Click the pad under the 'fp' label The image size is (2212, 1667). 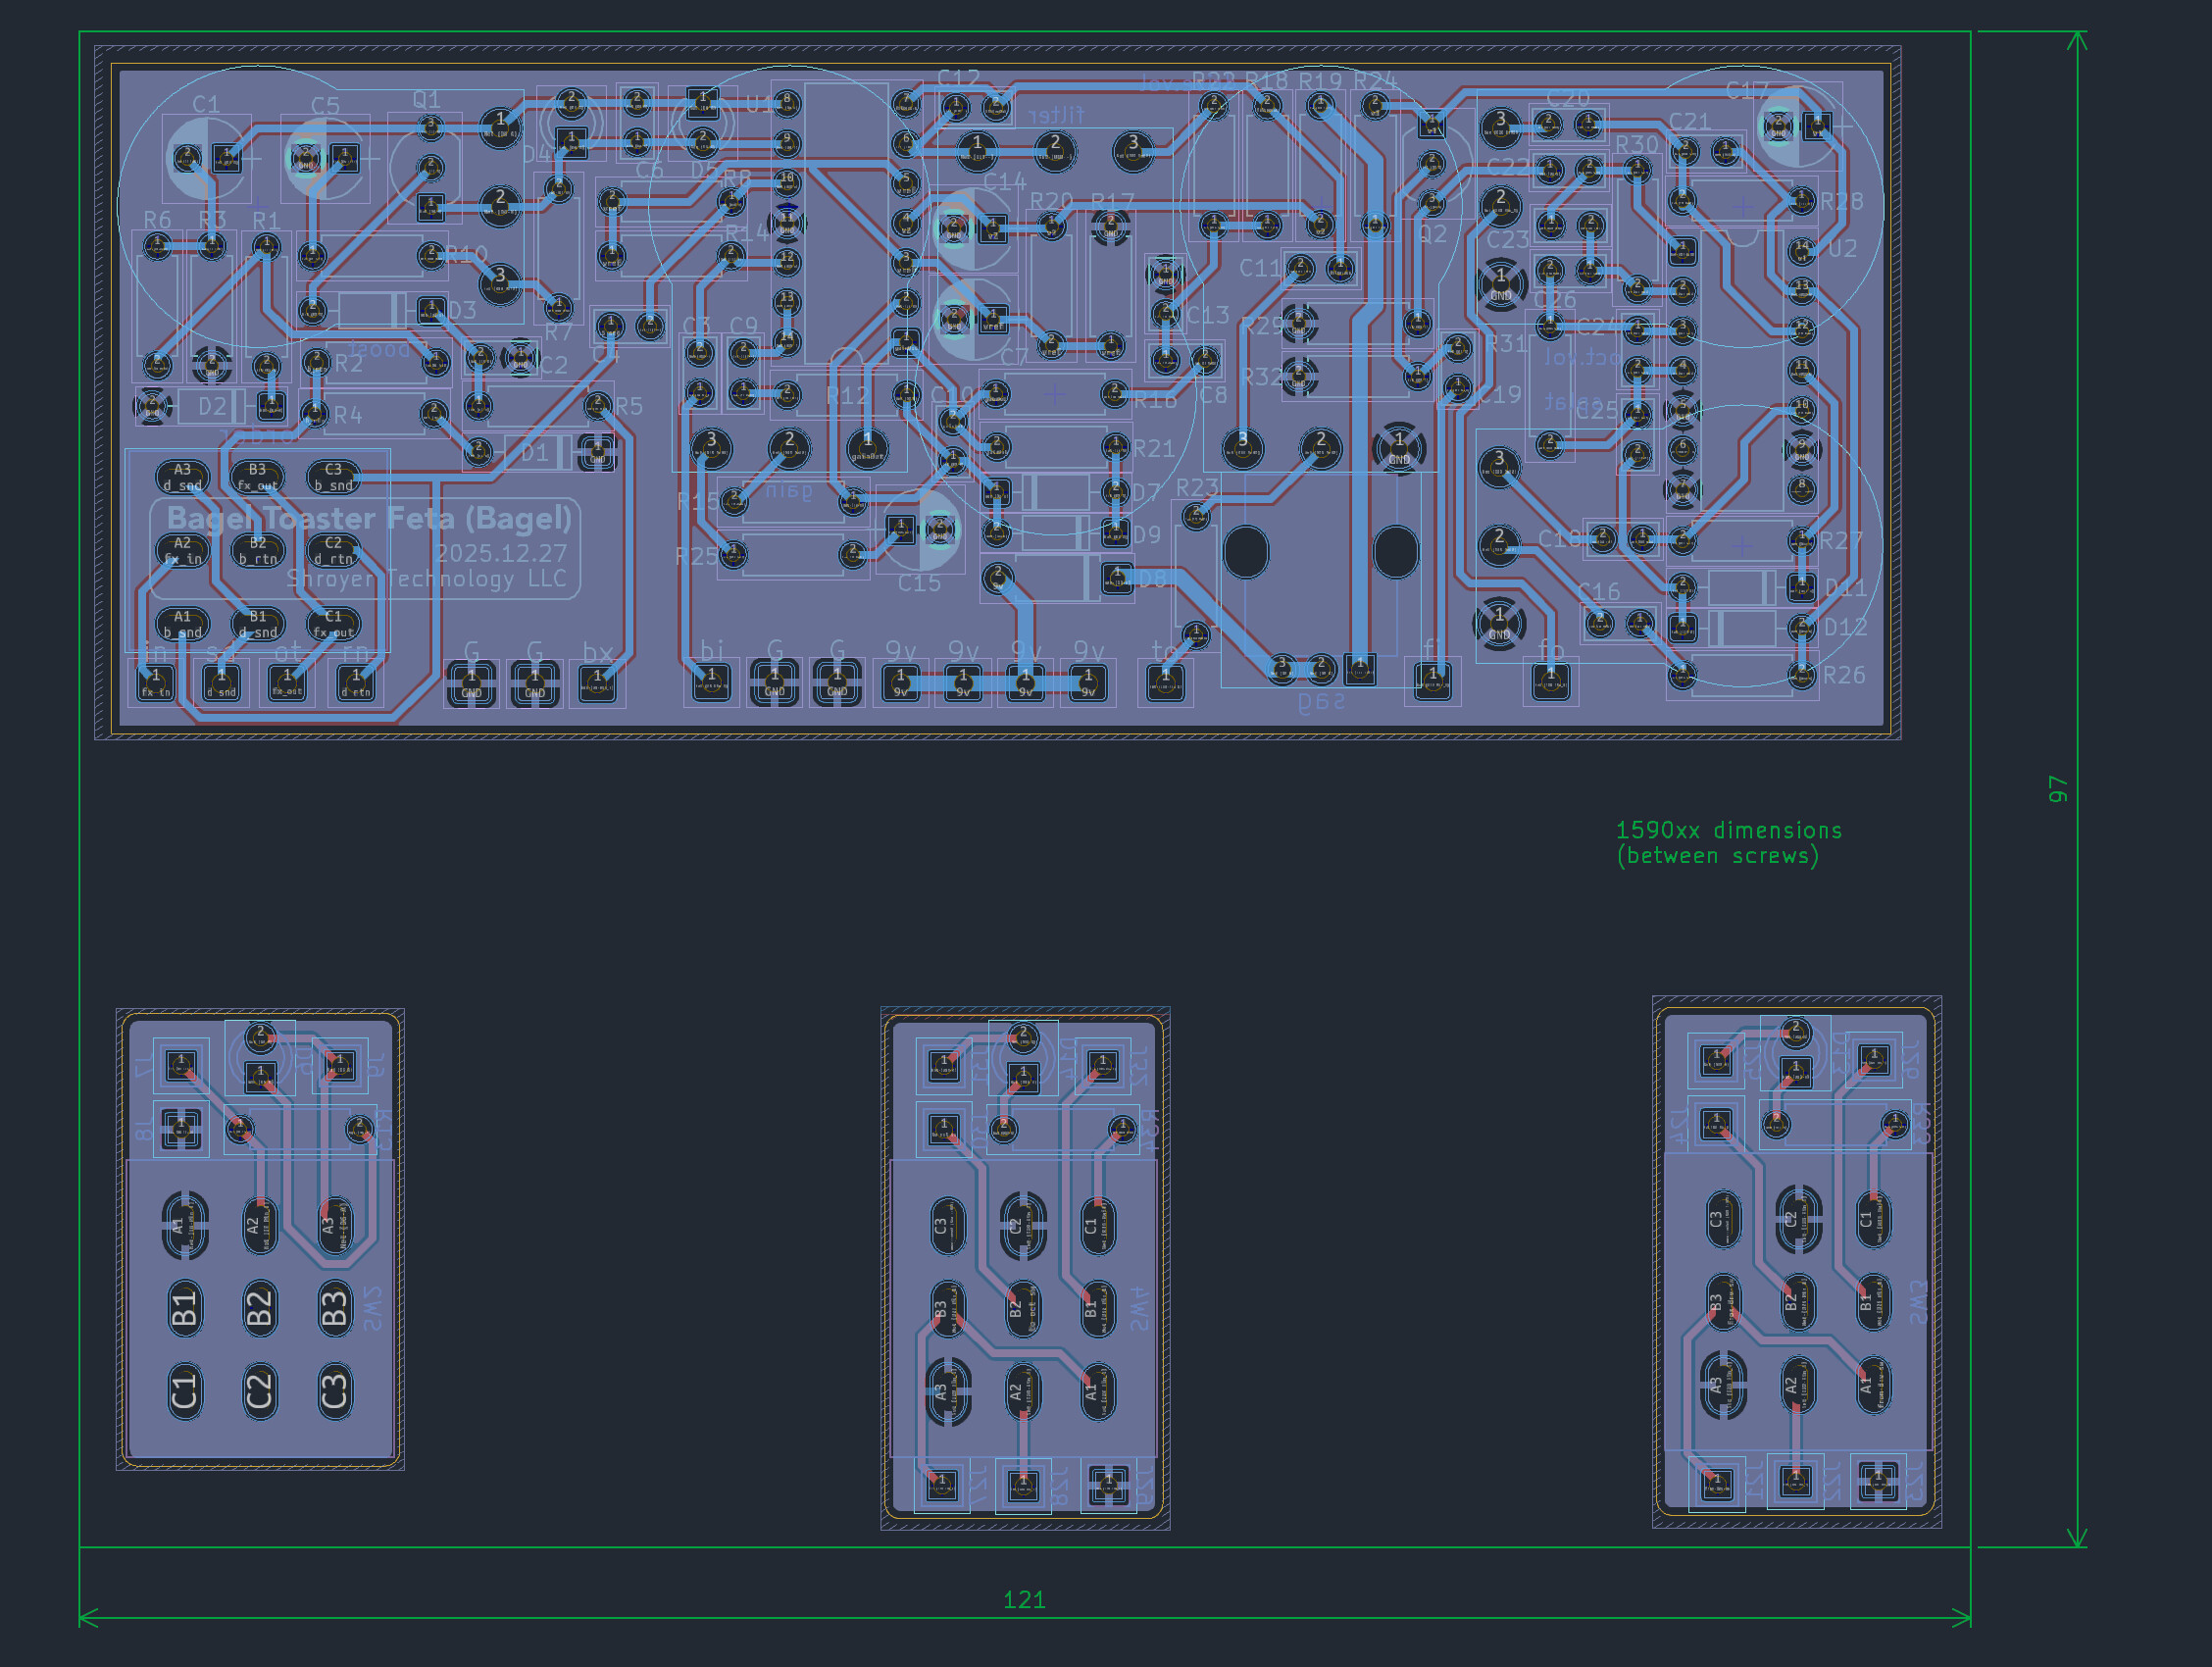(x=1551, y=683)
